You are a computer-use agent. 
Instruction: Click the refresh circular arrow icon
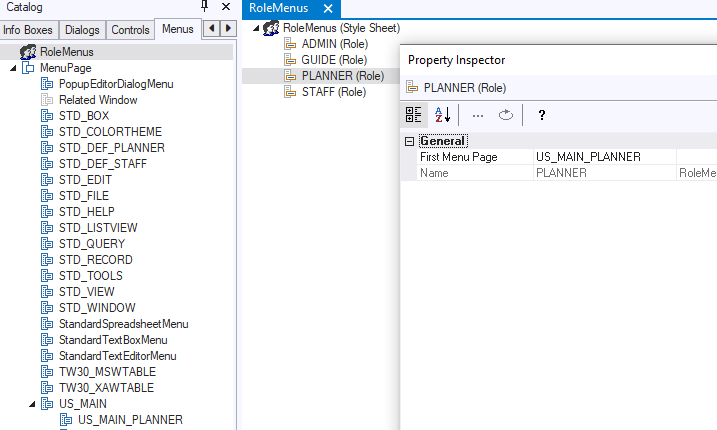pyautogui.click(x=505, y=115)
